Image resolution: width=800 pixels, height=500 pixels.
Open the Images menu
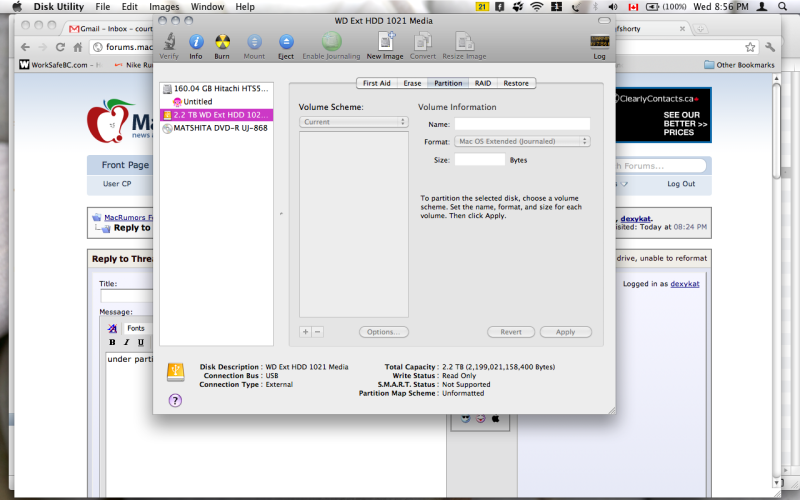(x=164, y=7)
